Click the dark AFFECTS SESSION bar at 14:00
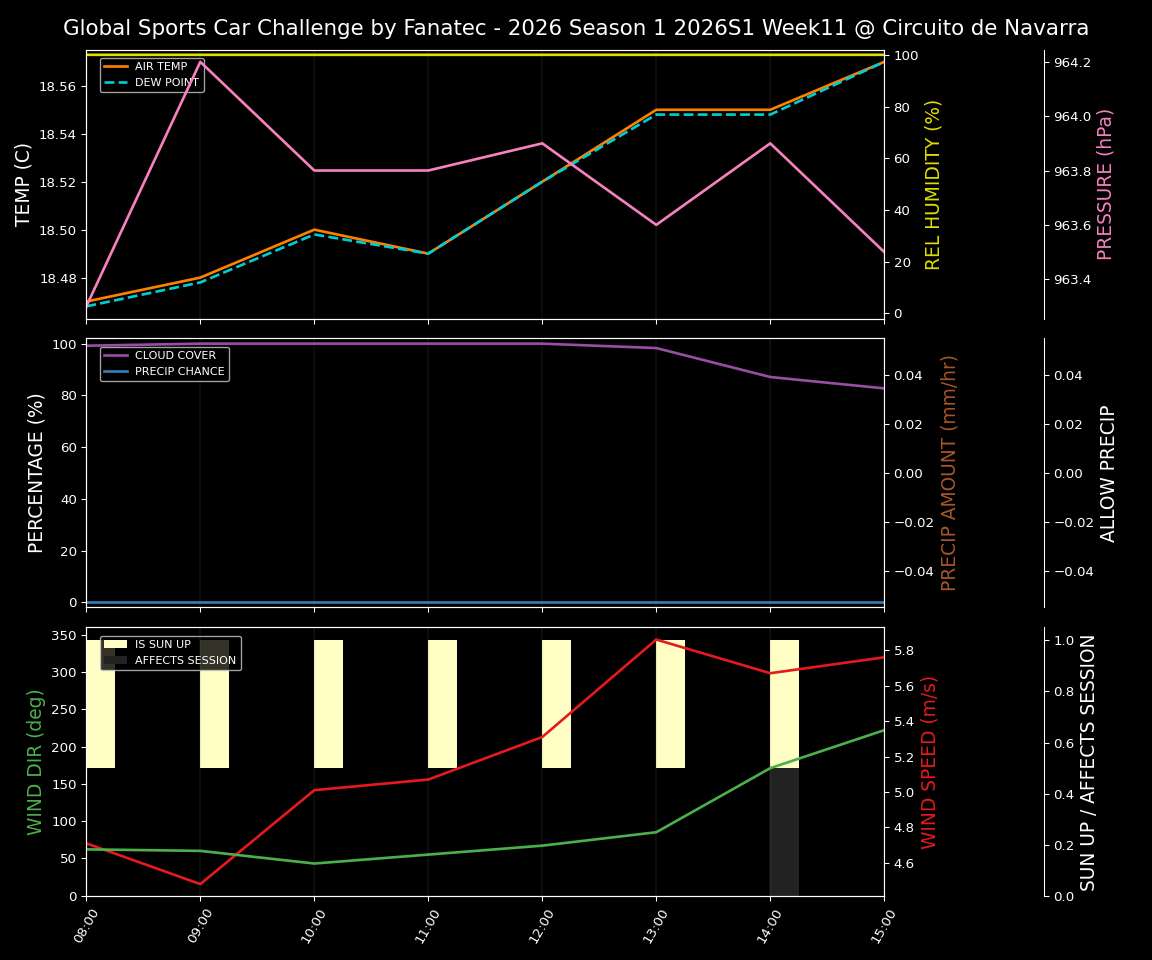The image size is (1152, 960). [784, 830]
